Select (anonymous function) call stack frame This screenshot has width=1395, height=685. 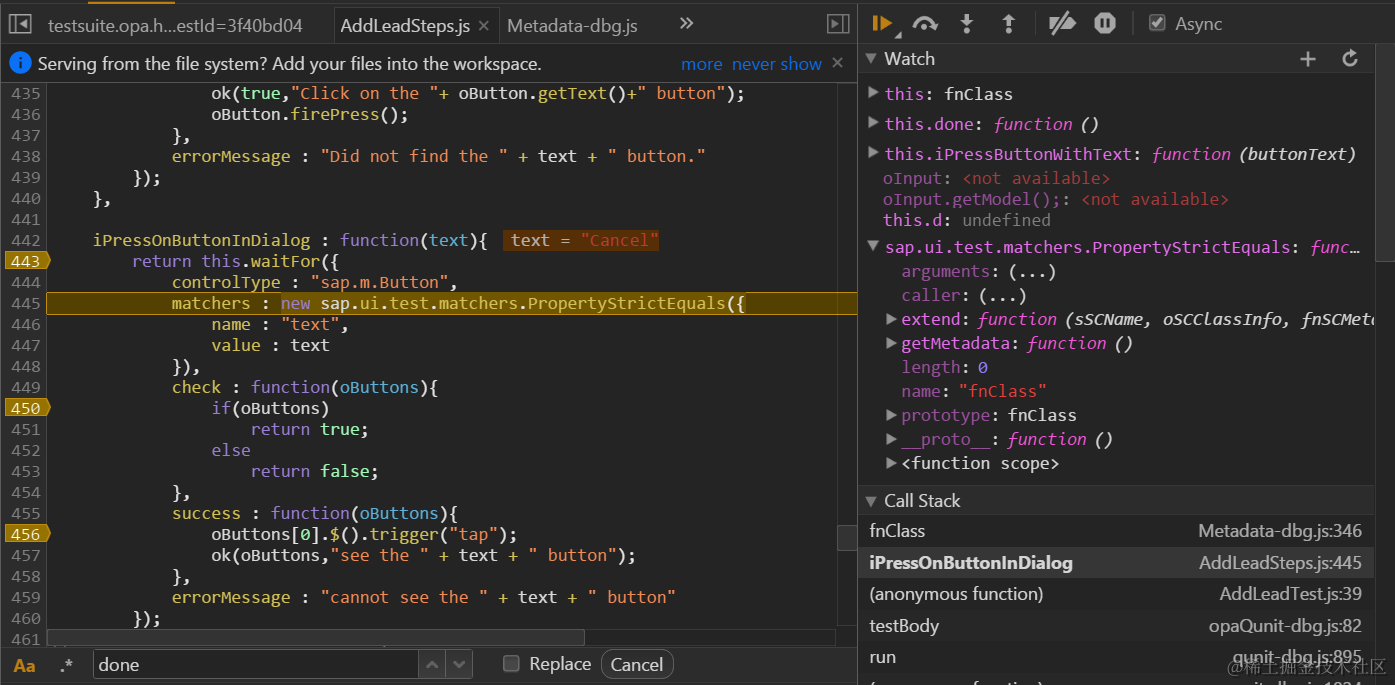1116,594
